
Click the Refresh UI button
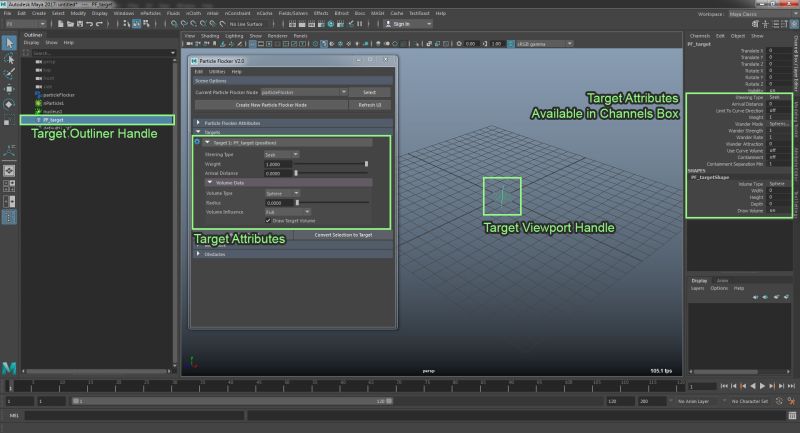pyautogui.click(x=370, y=105)
